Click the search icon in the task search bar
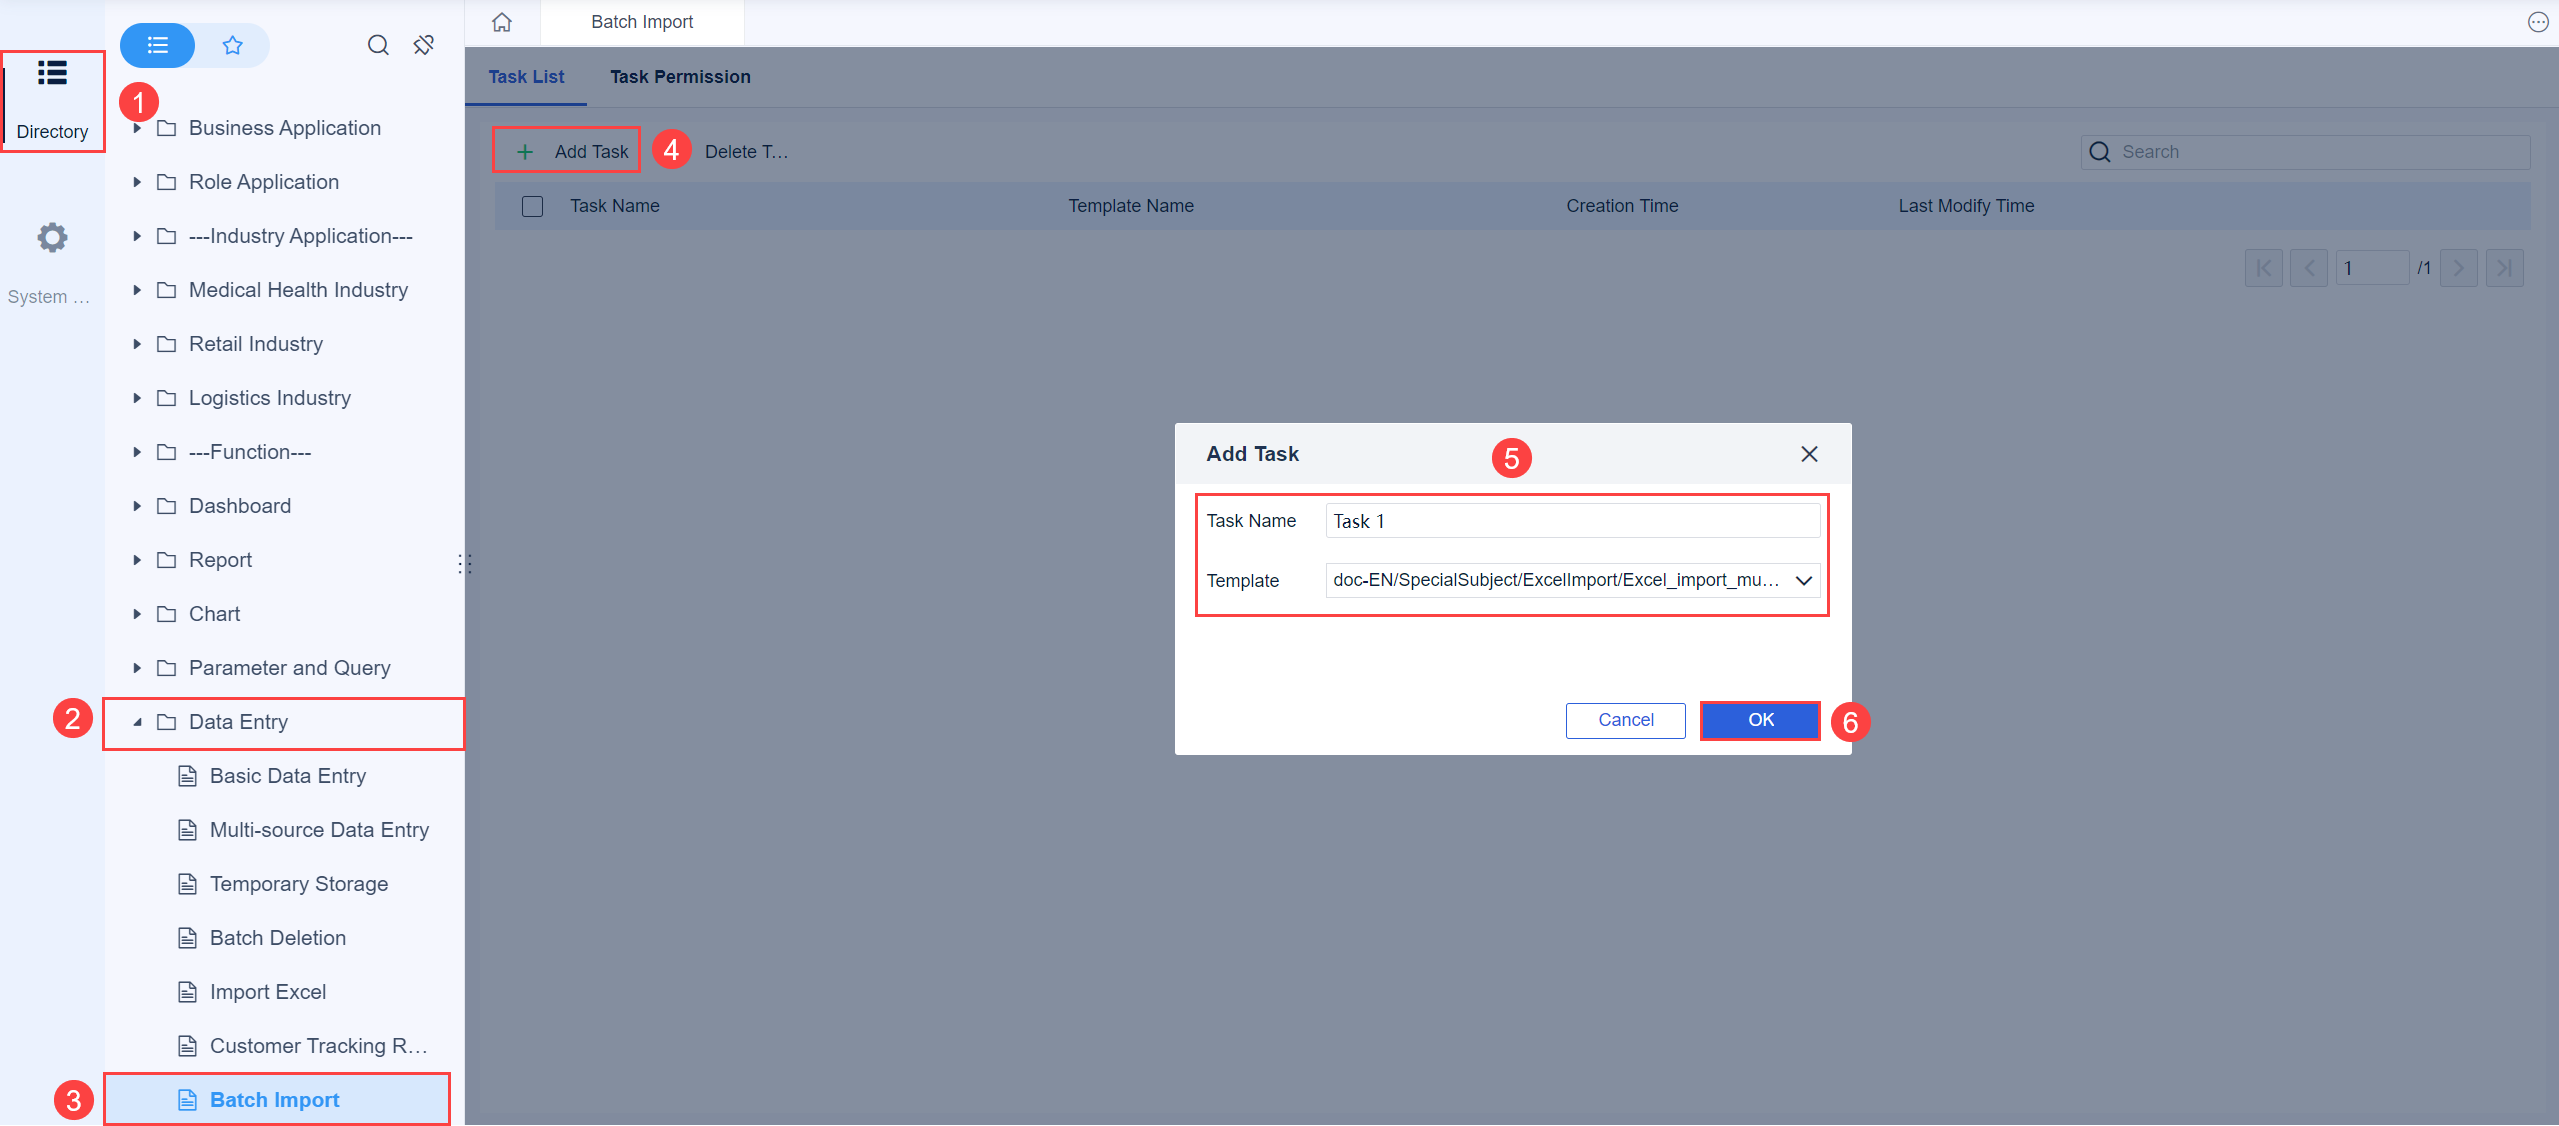This screenshot has width=2559, height=1126. pos(2100,151)
